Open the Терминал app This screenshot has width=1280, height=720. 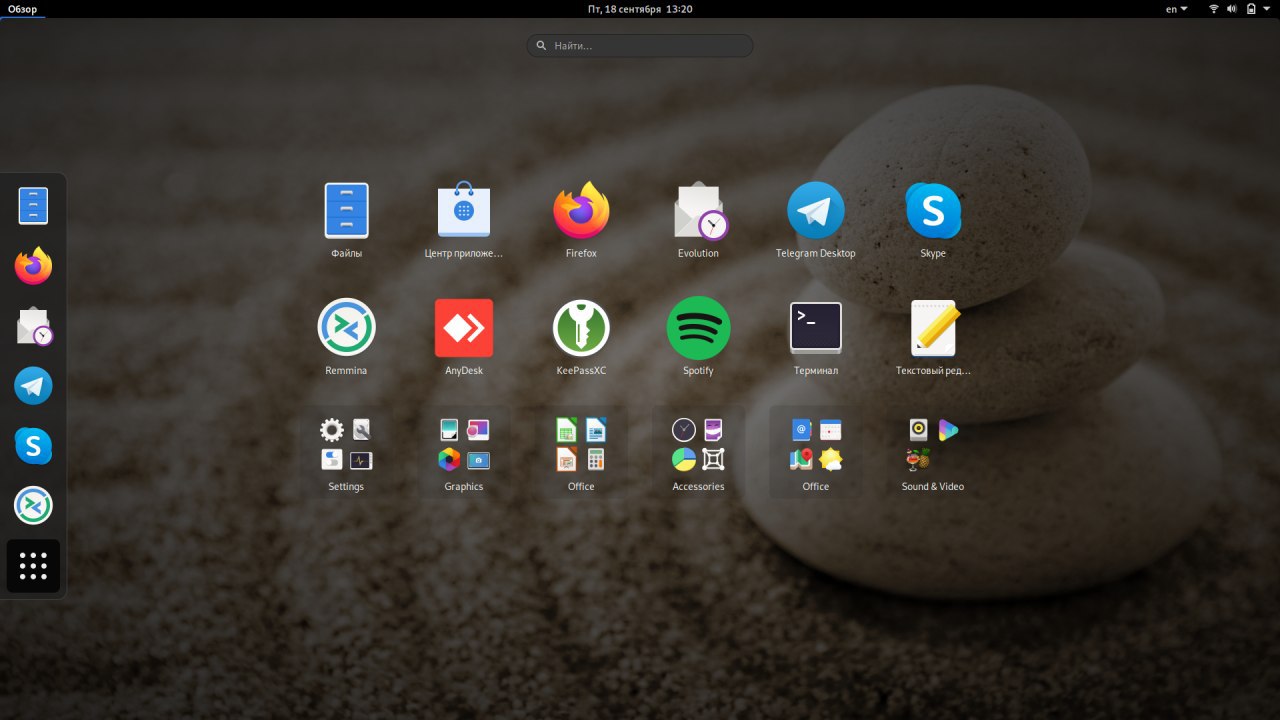coord(816,327)
